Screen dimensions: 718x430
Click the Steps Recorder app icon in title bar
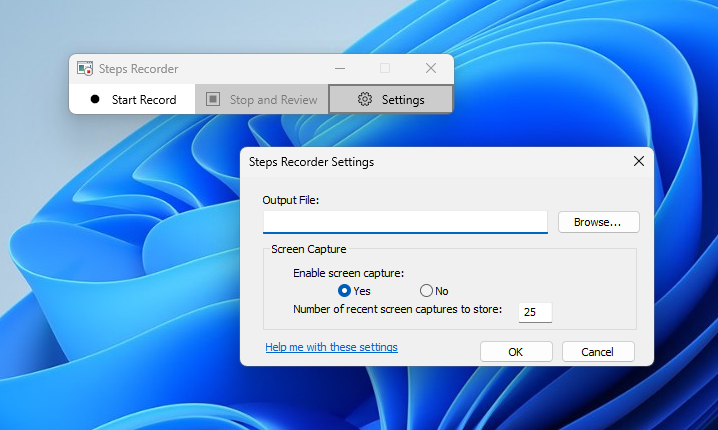(x=85, y=69)
